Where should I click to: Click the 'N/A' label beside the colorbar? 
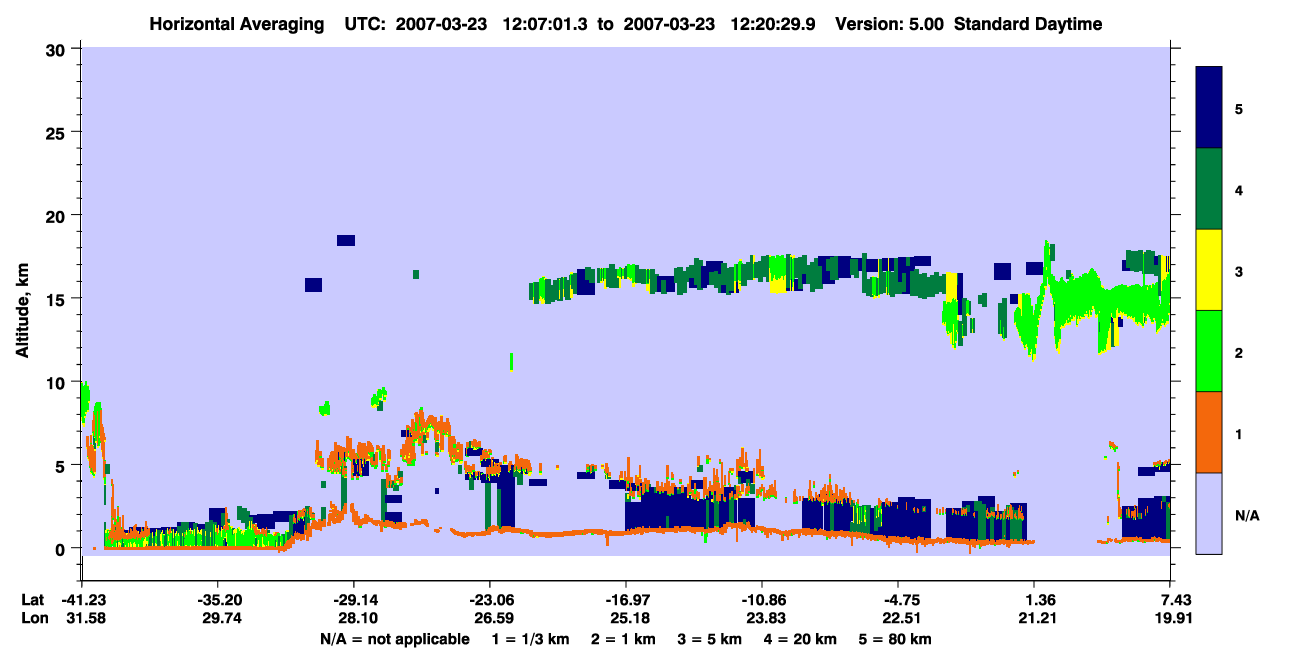pos(1247,515)
